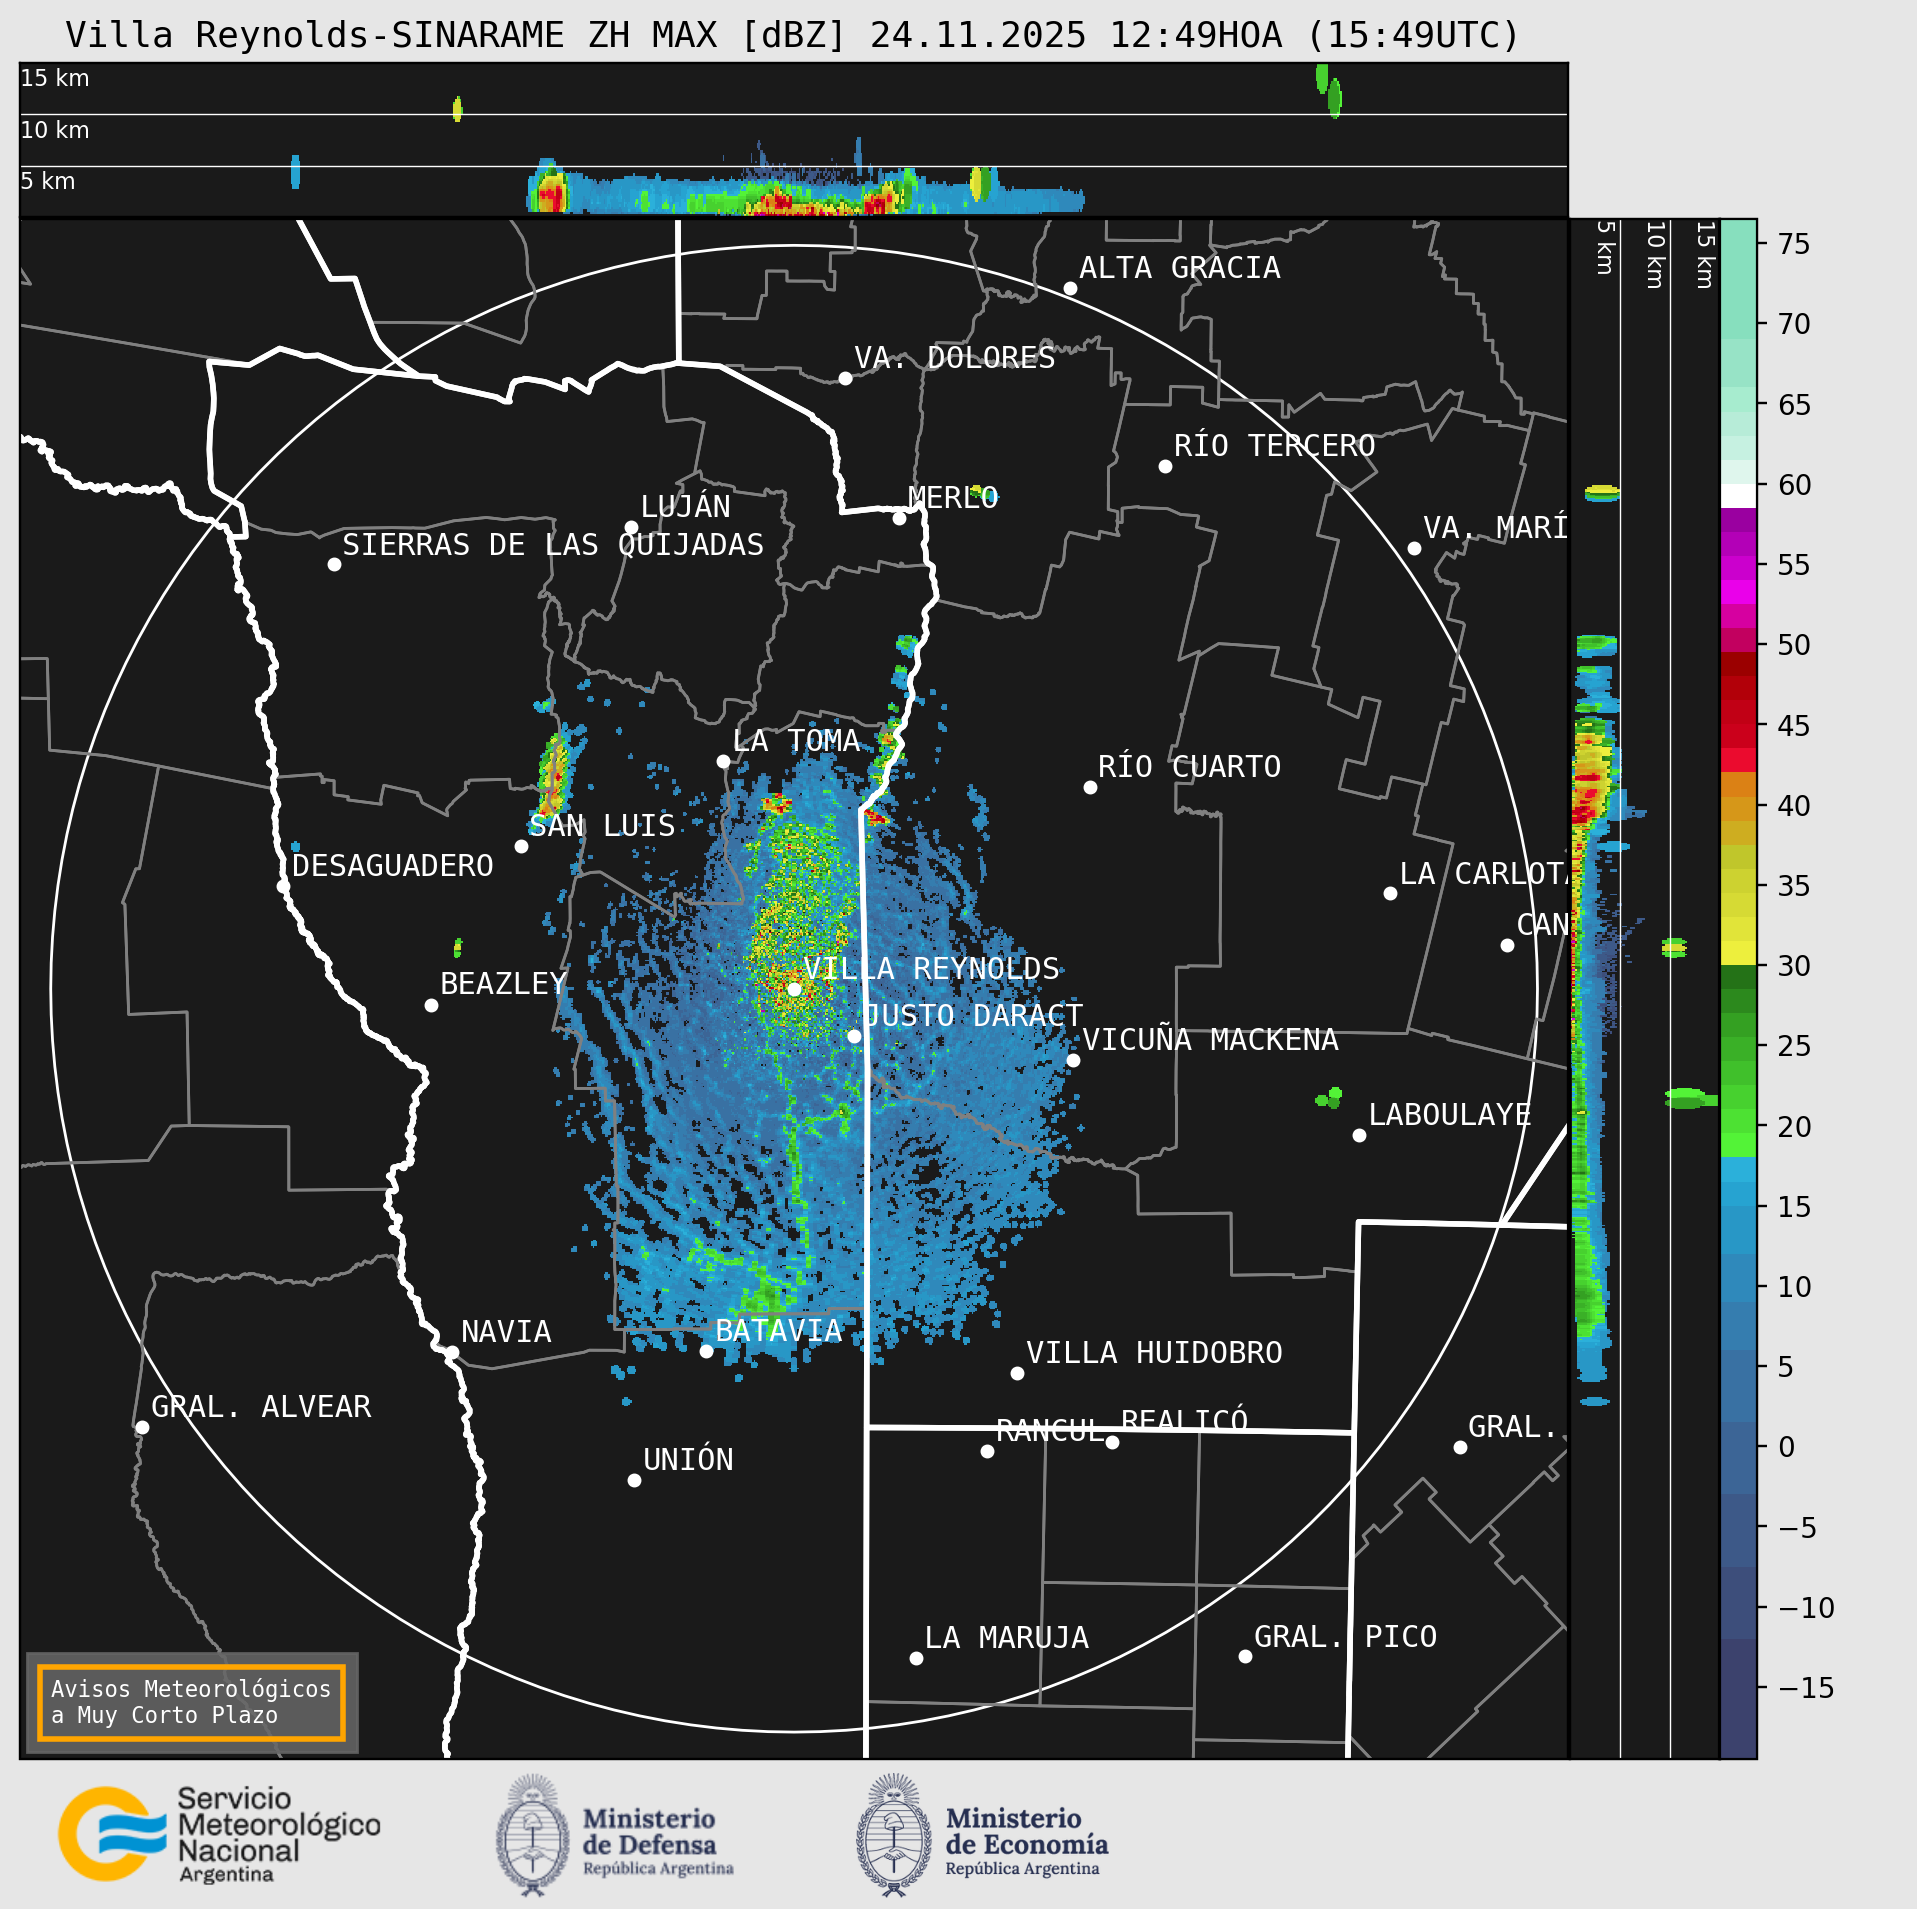Select the VILLA REYNOLDS city label
This screenshot has height=1909, width=1917.
931,968
